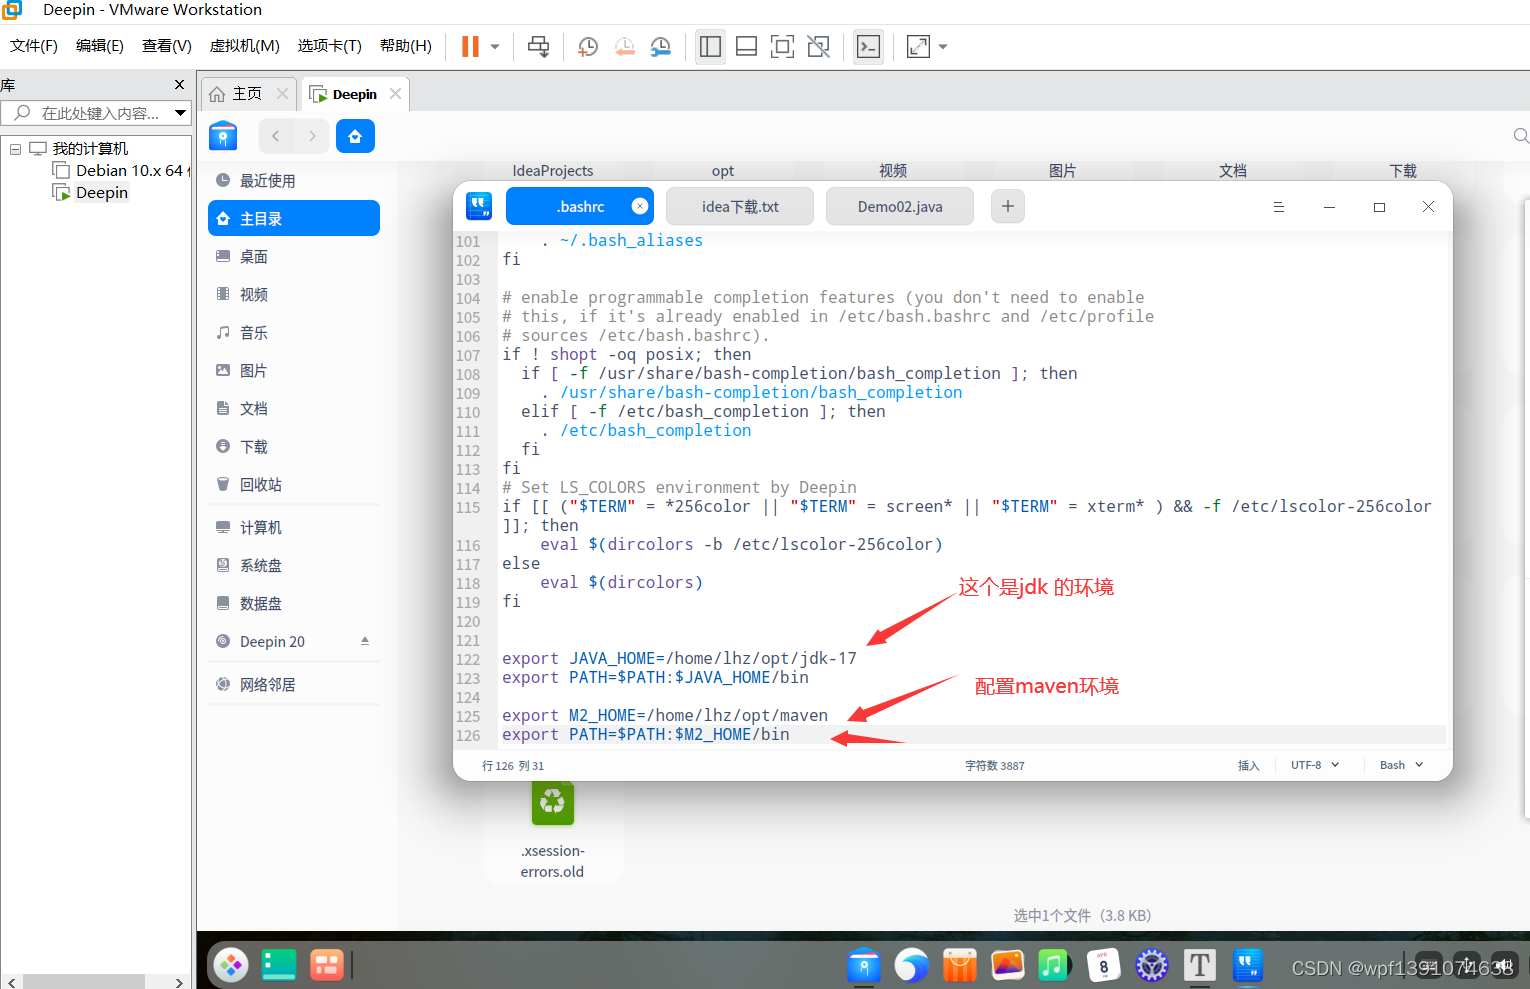Add a new editor tab with plus button

coord(1008,206)
